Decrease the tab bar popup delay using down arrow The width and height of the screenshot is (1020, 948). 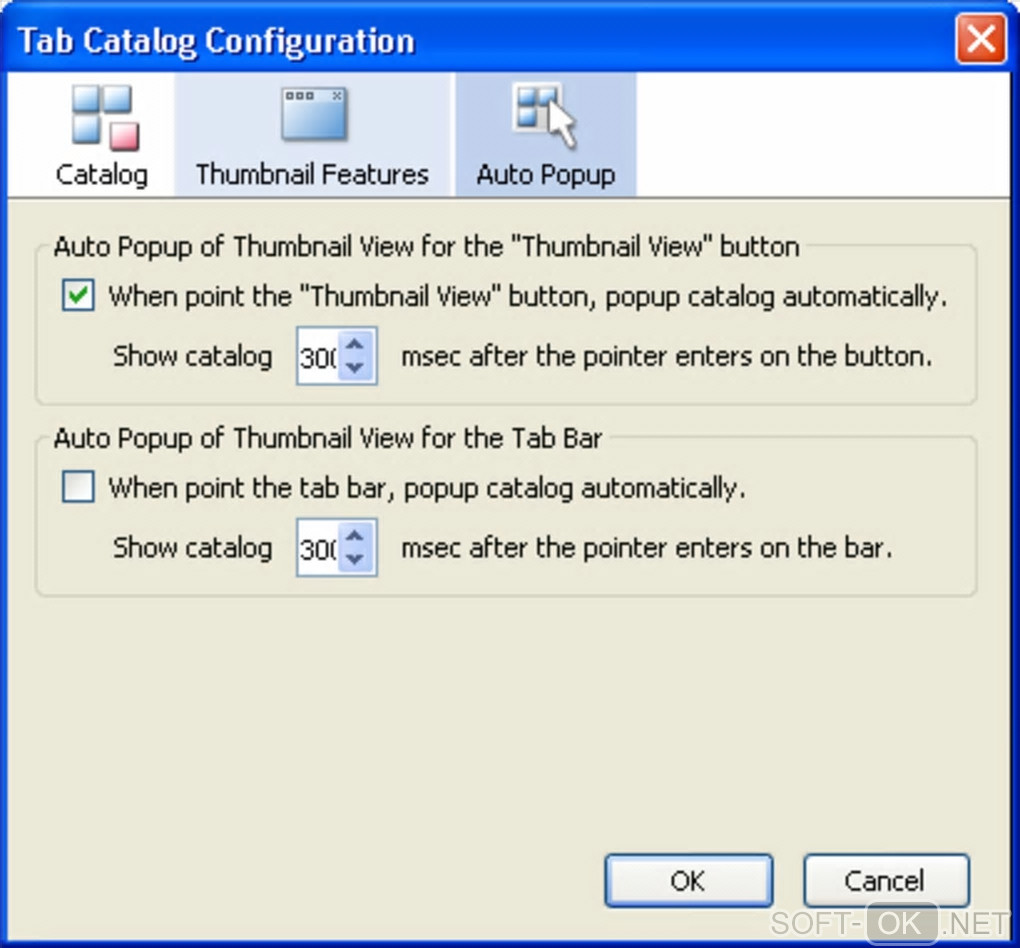pyautogui.click(x=353, y=558)
